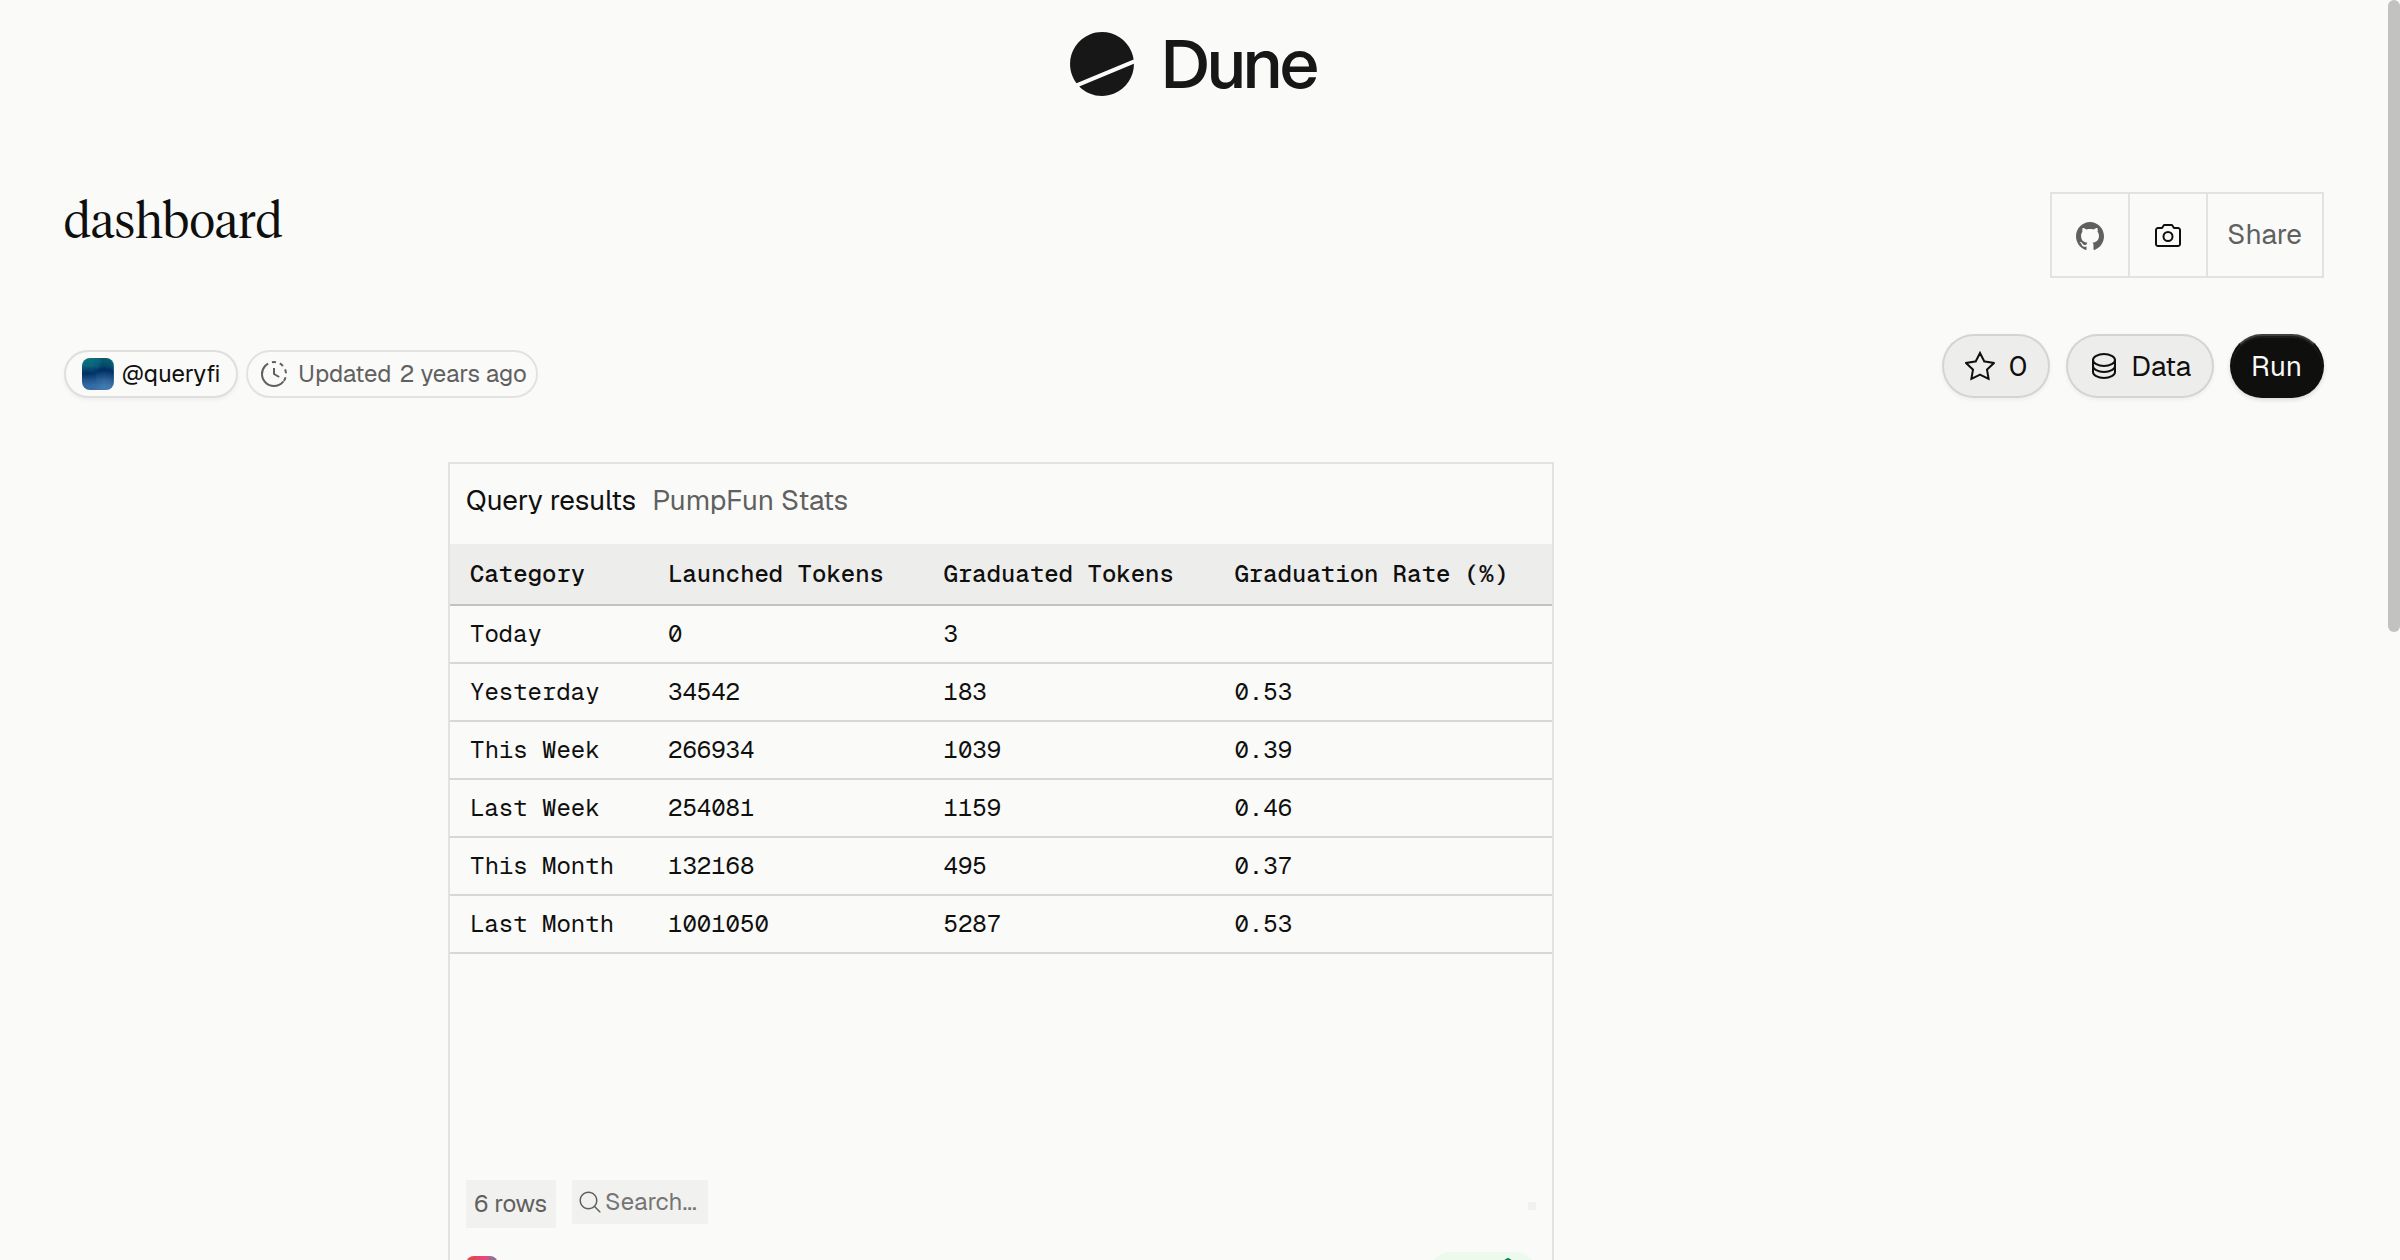Click the black Run button

(2276, 366)
